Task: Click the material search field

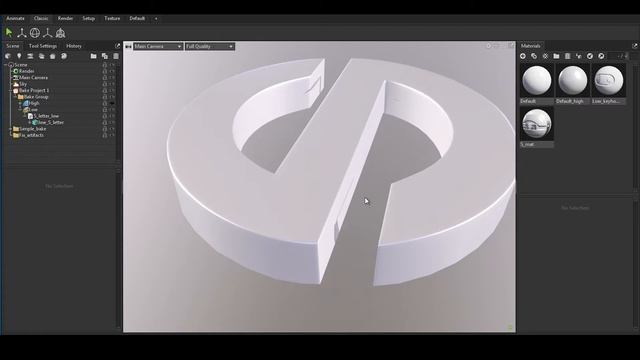Action: [618, 56]
